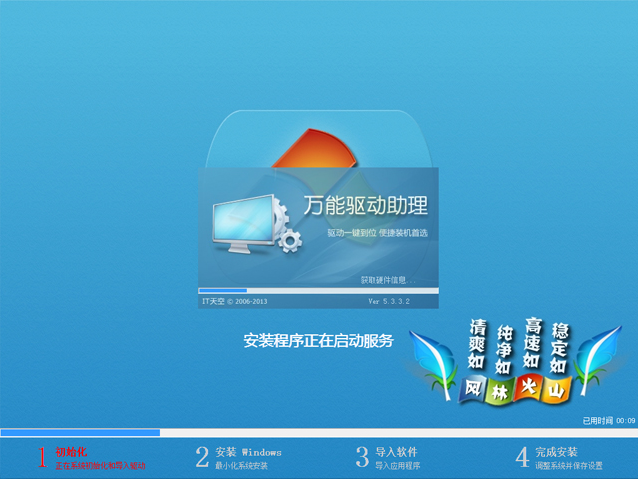Click the 稳定如 vertical slogan text
This screenshot has height=481, width=638.
click(559, 348)
